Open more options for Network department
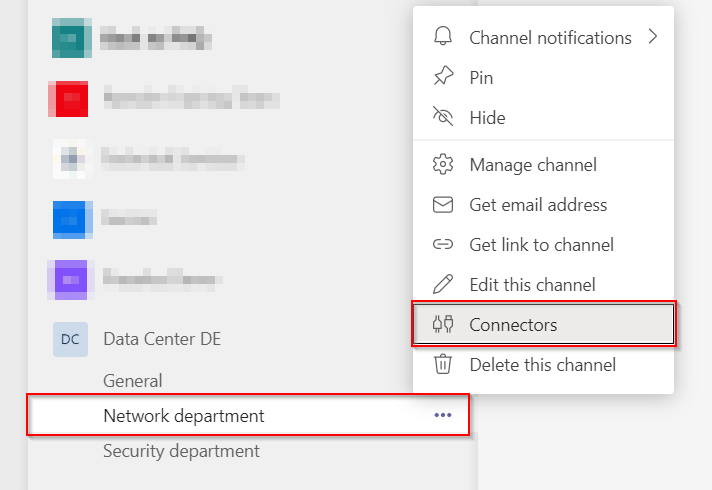712x490 pixels. coord(443,416)
